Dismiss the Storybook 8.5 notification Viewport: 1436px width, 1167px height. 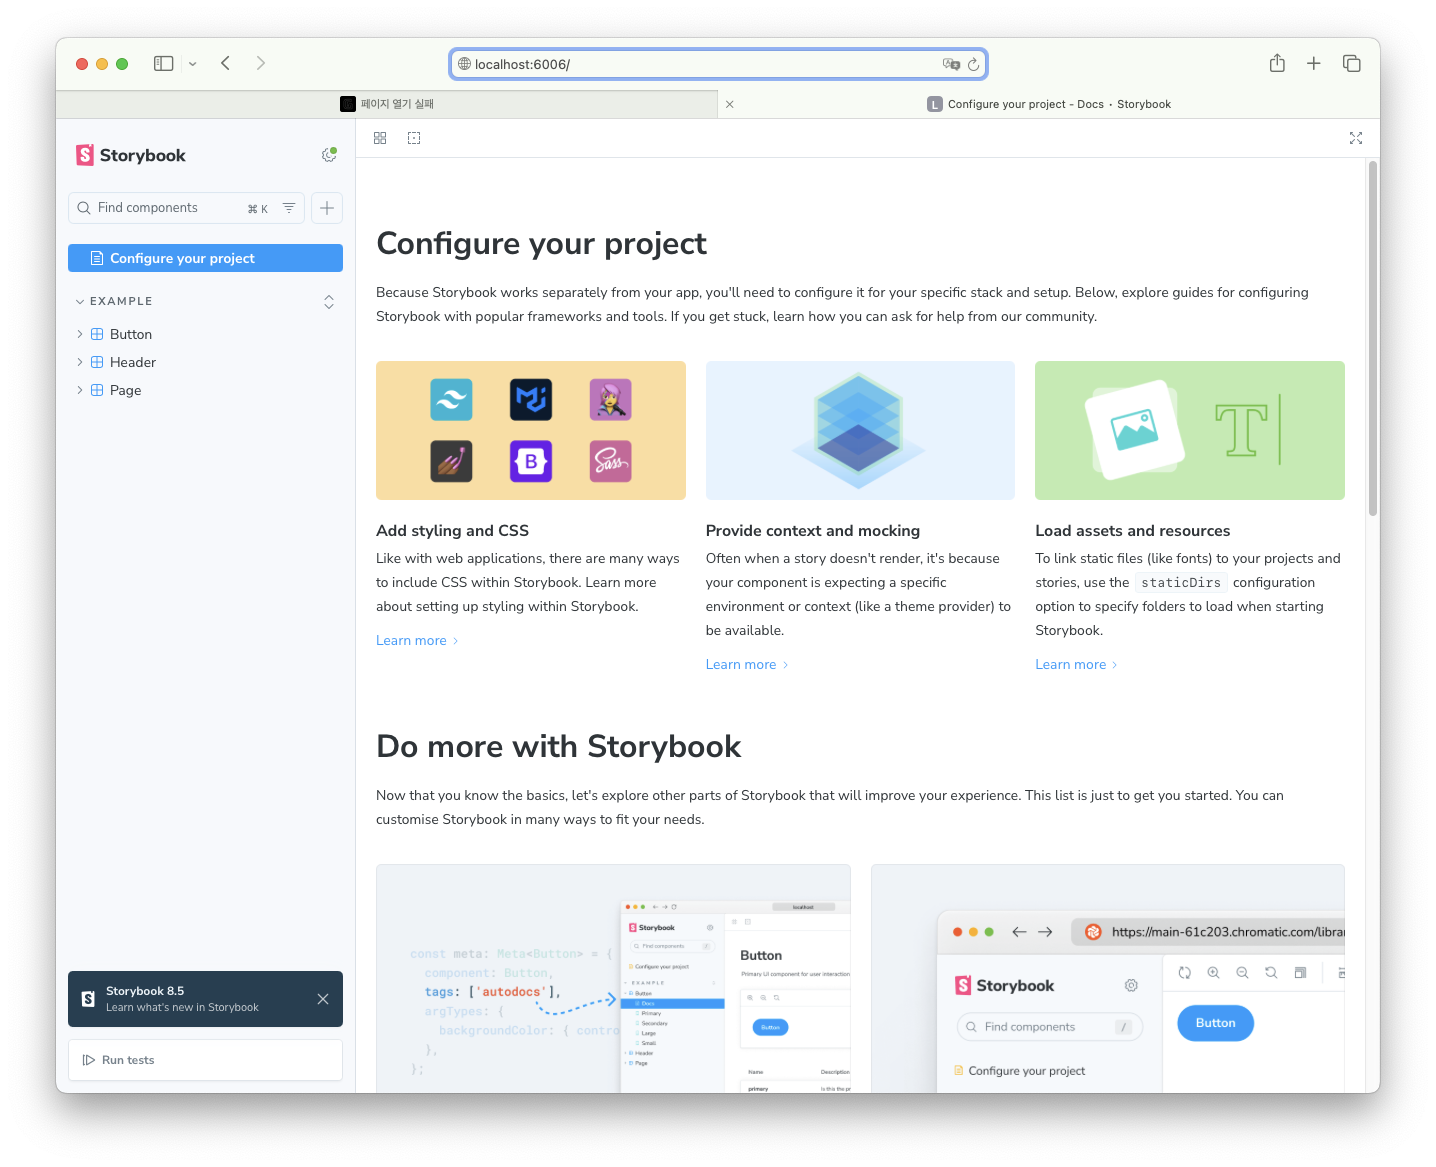(x=323, y=999)
